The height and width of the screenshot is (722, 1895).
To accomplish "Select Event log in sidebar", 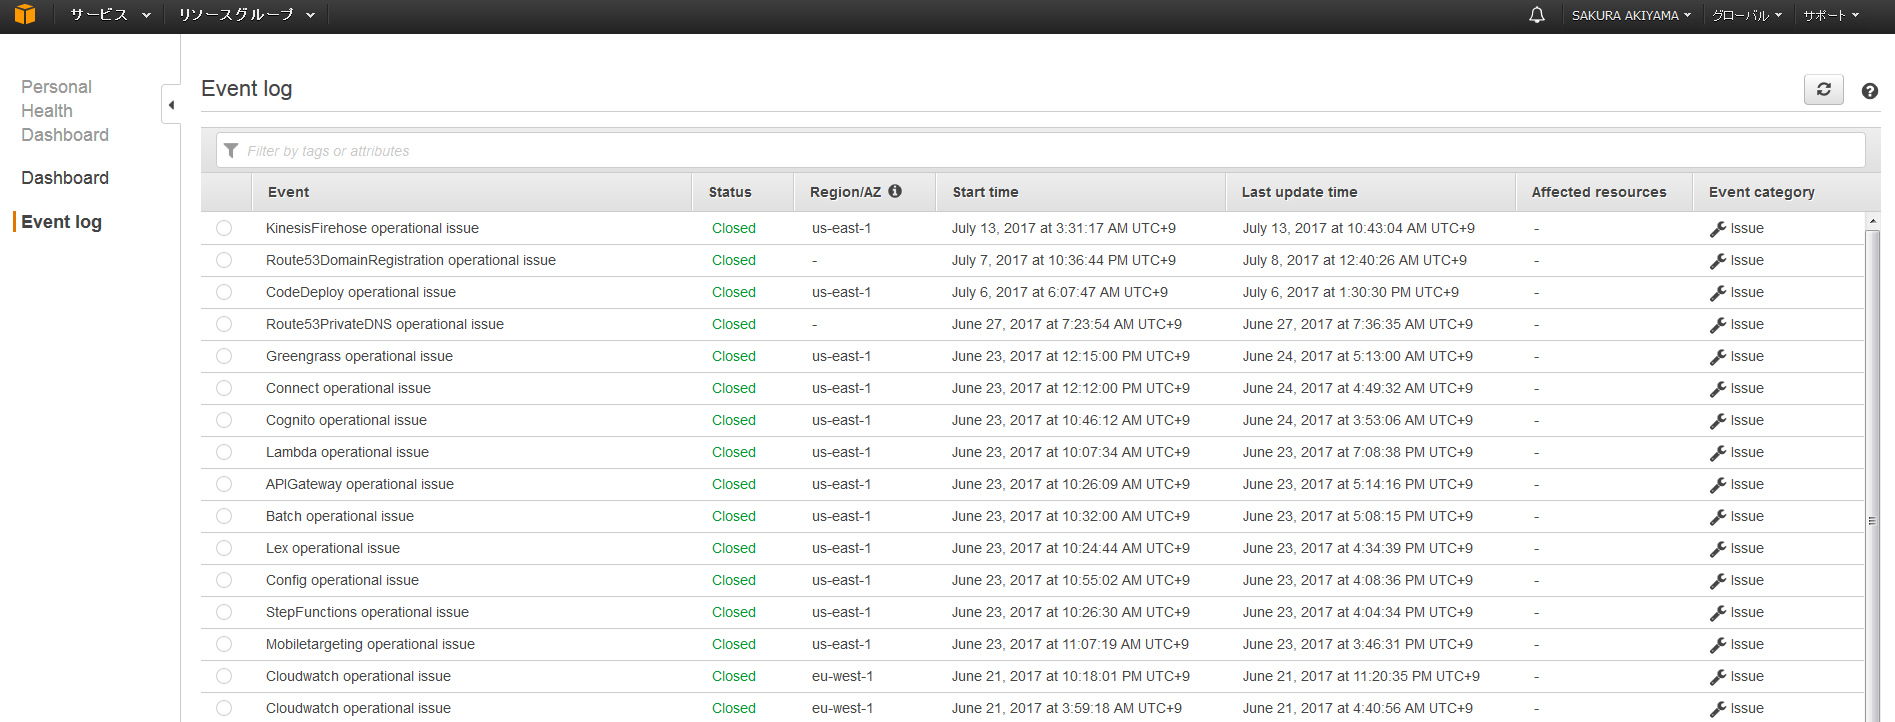I will tap(61, 222).
